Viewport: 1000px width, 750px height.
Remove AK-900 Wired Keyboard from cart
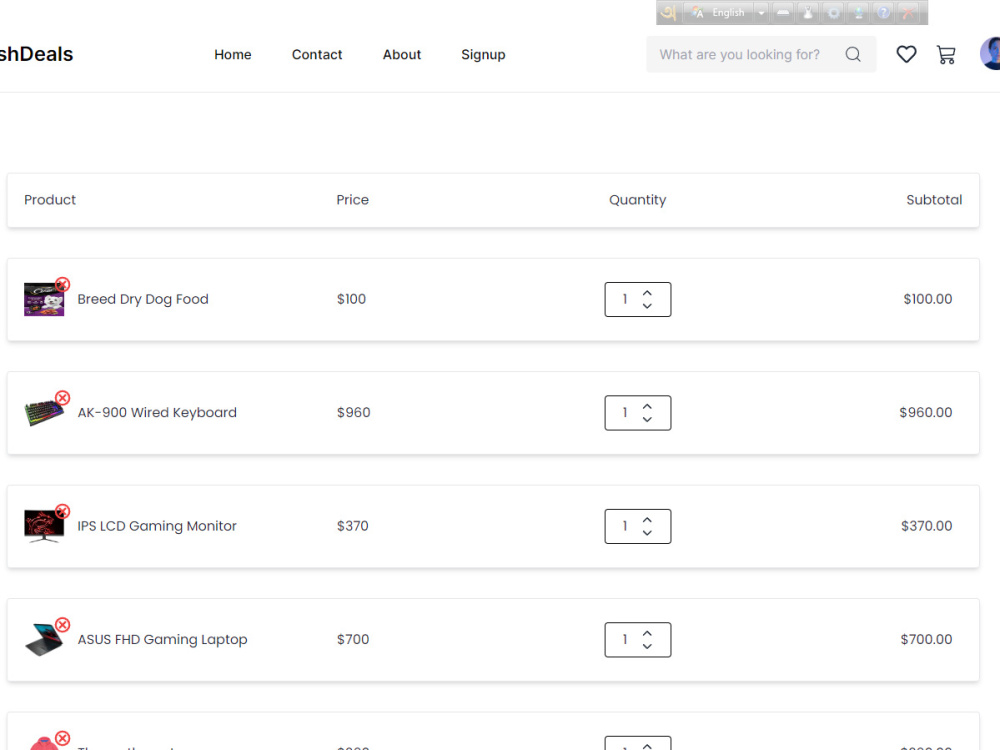click(x=62, y=398)
